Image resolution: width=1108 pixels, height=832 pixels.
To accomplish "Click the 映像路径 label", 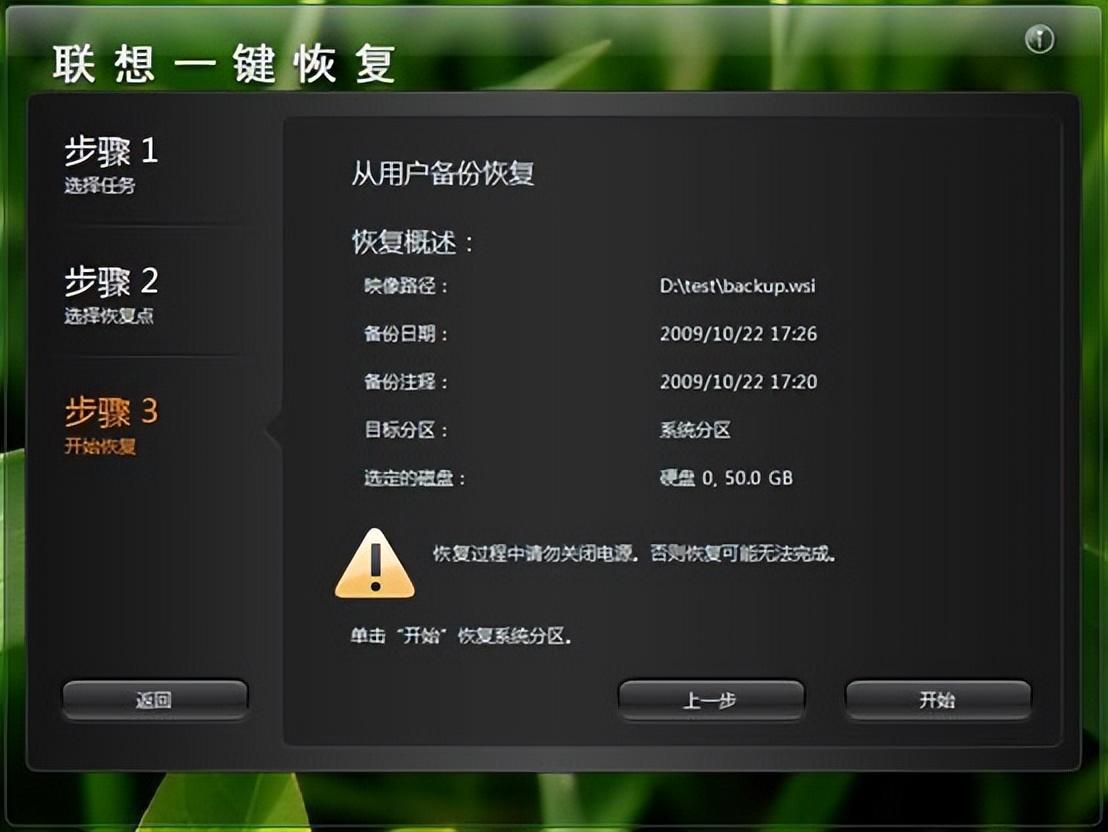I will pyautogui.click(x=406, y=286).
